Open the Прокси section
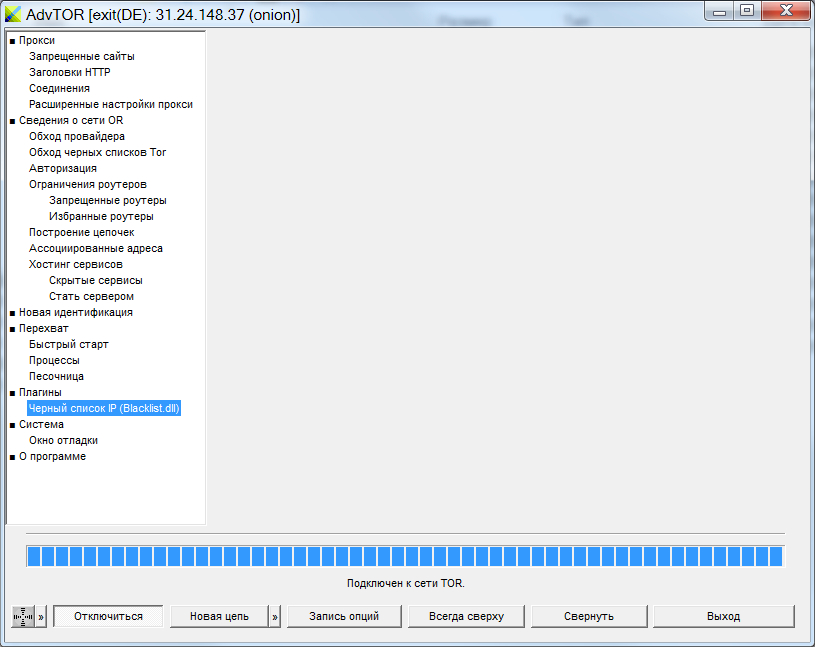This screenshot has height=647, width=815. click(37, 41)
